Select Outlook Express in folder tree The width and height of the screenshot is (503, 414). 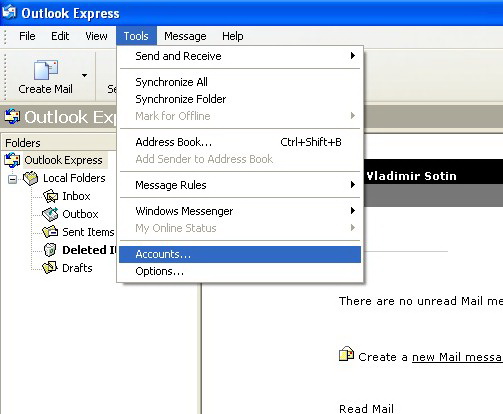point(63,160)
